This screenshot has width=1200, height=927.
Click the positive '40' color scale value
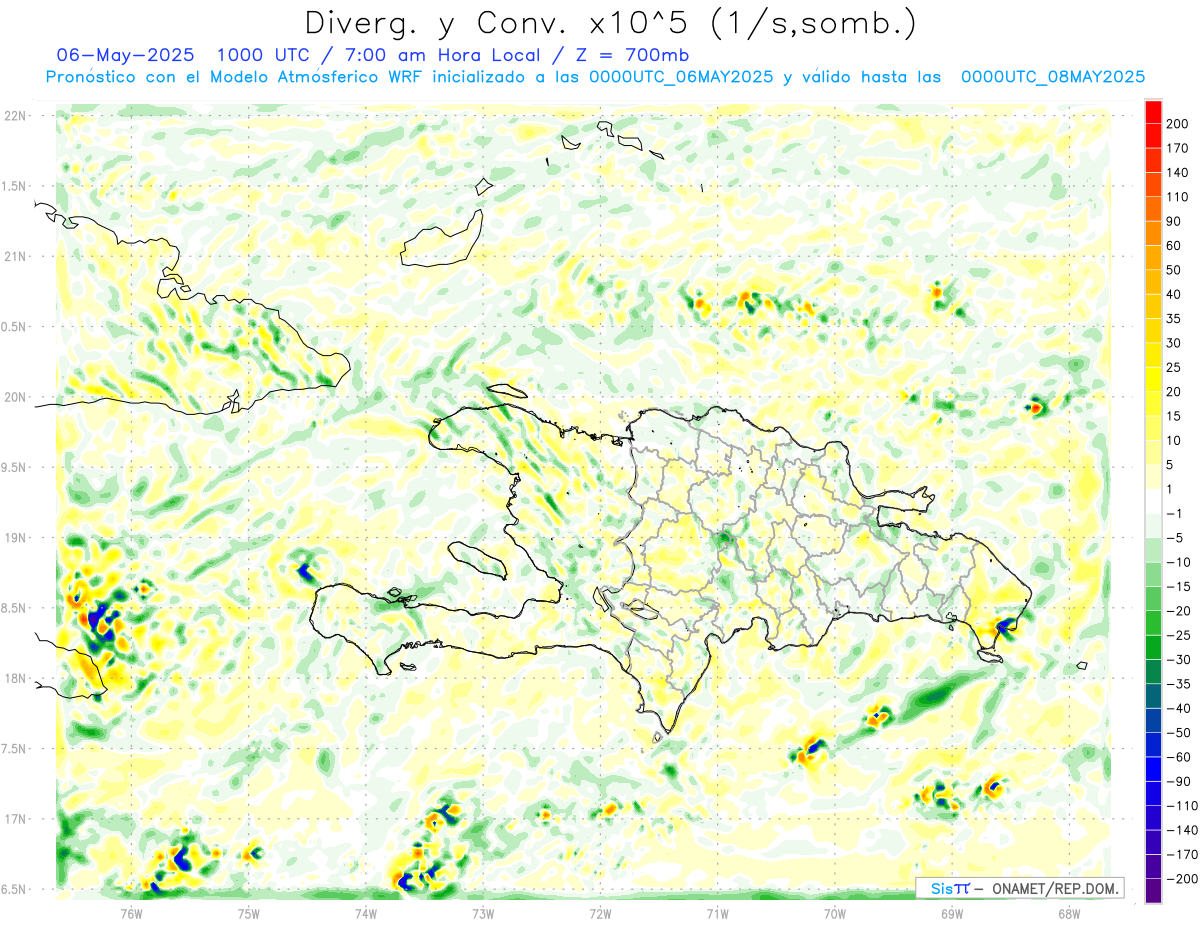(x=1175, y=294)
